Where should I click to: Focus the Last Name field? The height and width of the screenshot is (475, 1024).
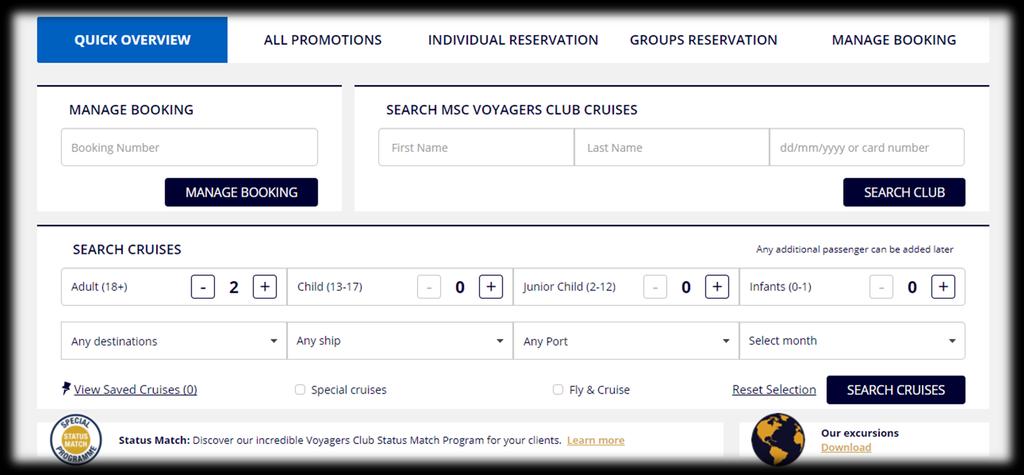(x=671, y=147)
